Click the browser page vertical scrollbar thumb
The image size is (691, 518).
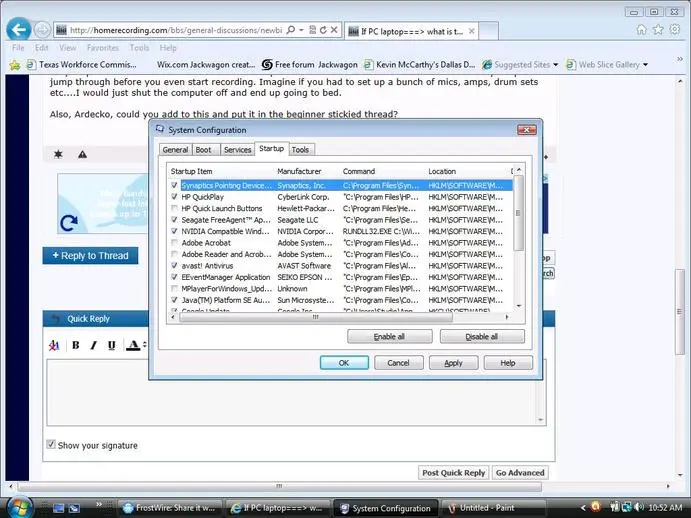[680, 311]
